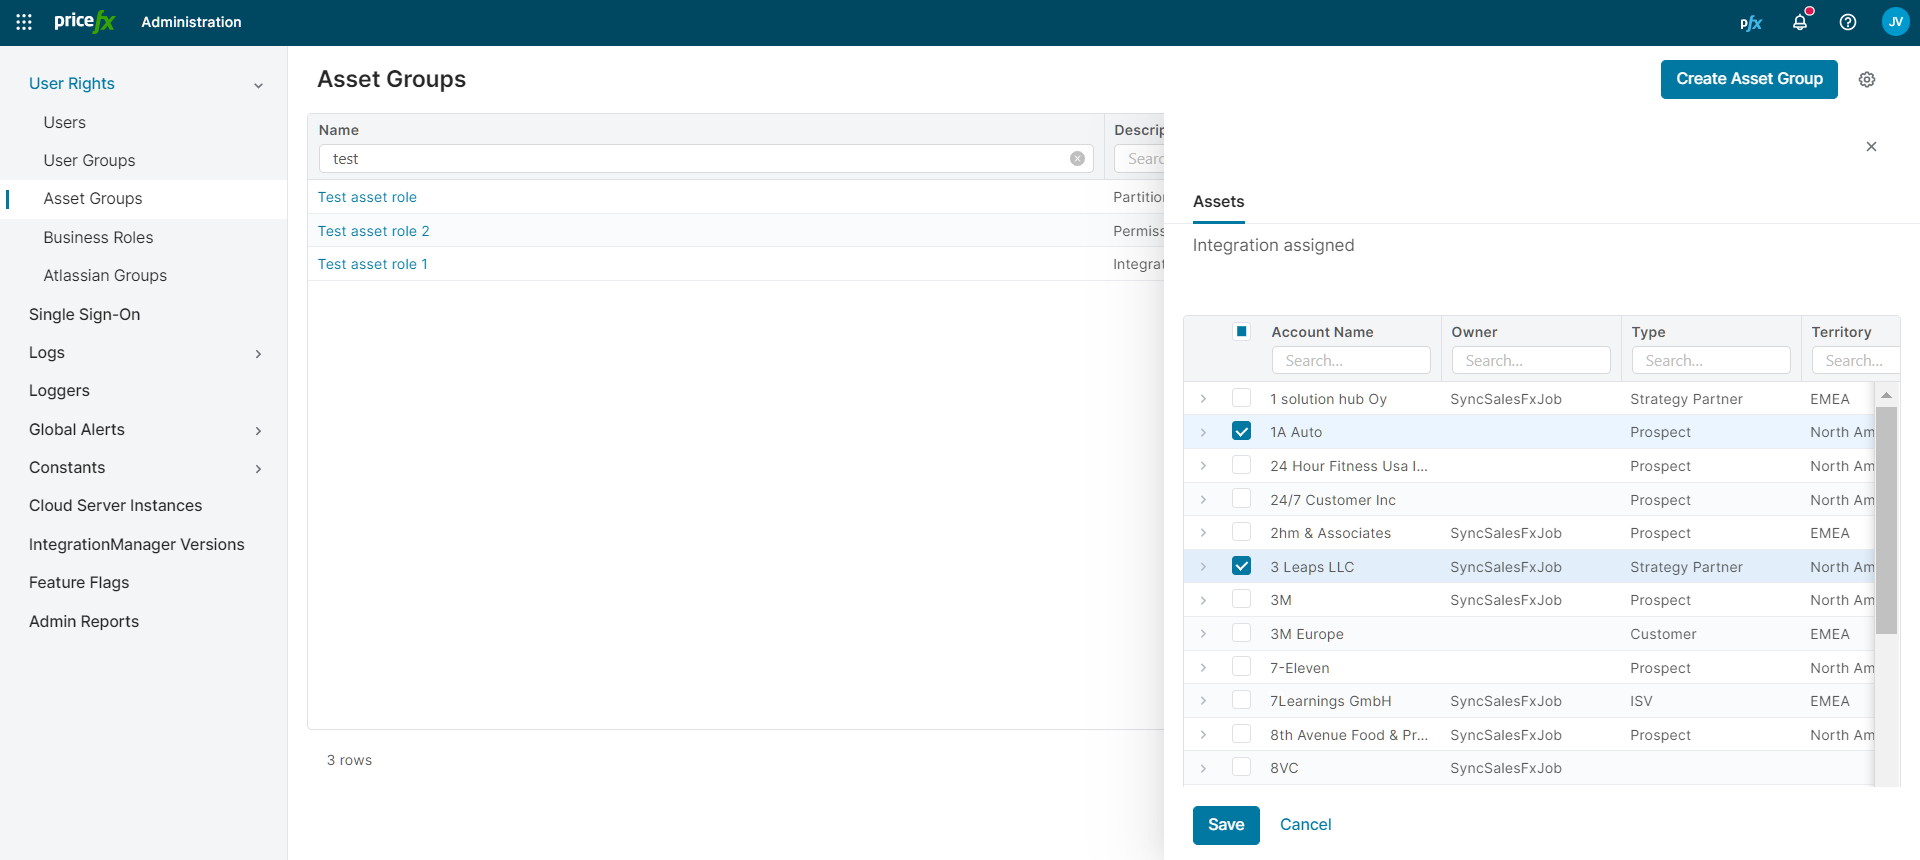Viewport: 1920px width, 860px height.
Task: Click the assets list vertical scrollbar
Action: 1886,520
